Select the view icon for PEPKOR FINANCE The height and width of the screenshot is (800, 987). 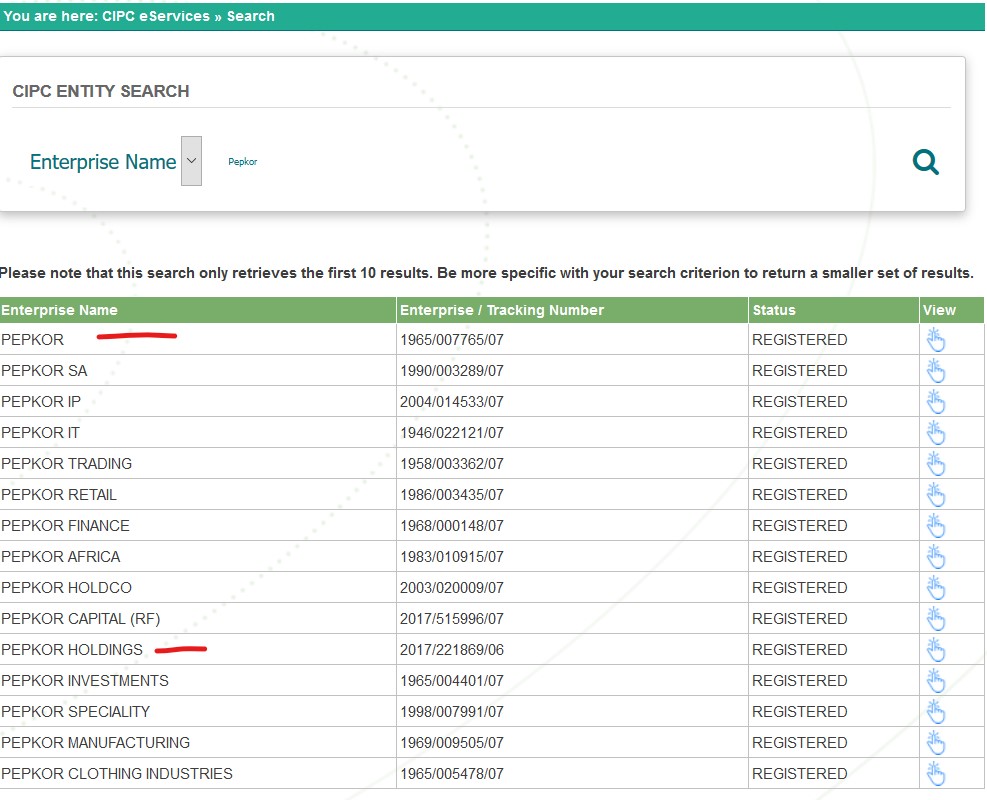click(936, 525)
